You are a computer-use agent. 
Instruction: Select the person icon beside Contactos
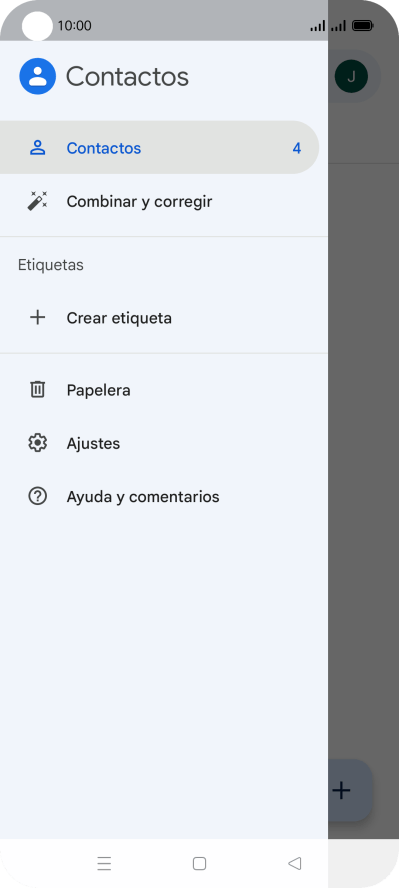pyautogui.click(x=37, y=148)
